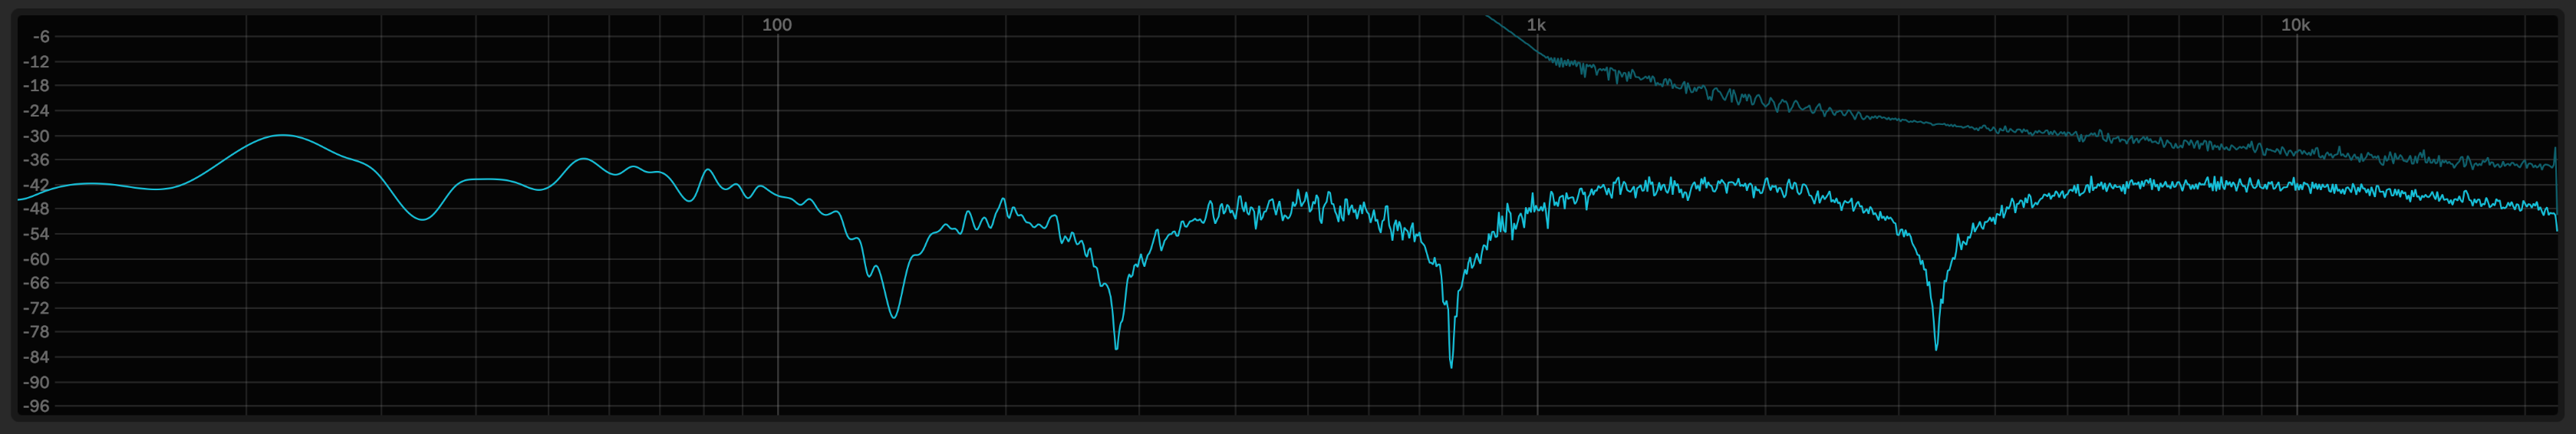Click the 10k frequency label
This screenshot has height=434, width=2576.
[x=2295, y=25]
